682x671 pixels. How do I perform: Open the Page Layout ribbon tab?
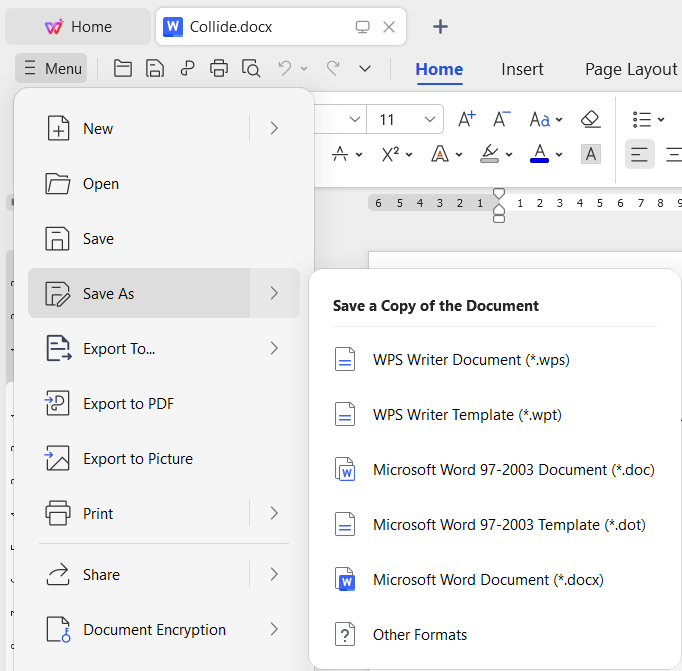coord(631,69)
